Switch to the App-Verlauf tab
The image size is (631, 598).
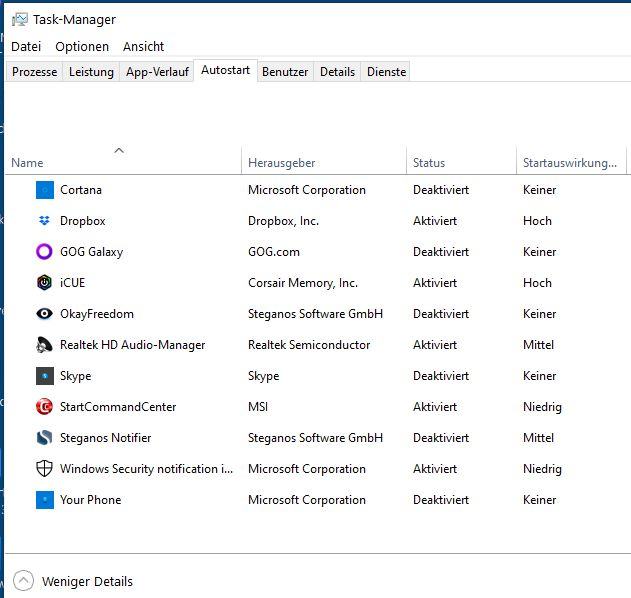157,72
